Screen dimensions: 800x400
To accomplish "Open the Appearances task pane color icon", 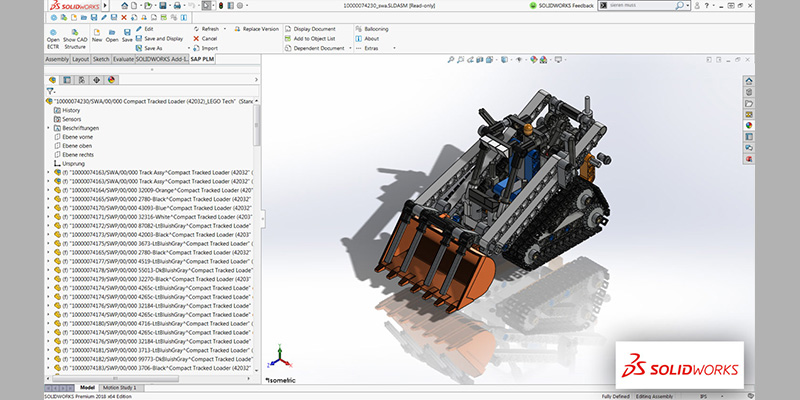I will coord(749,126).
